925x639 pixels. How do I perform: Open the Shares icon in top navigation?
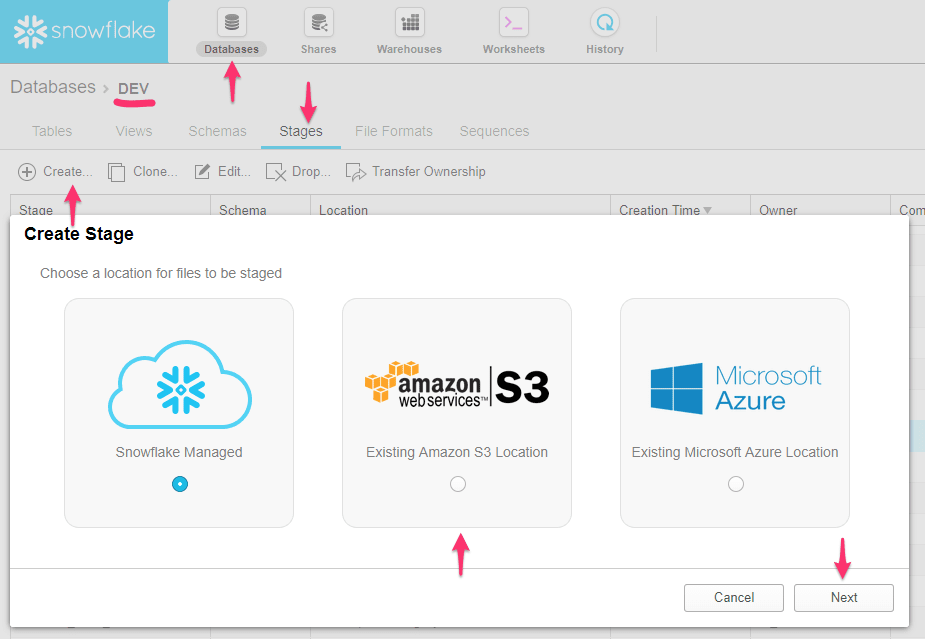pos(319,22)
